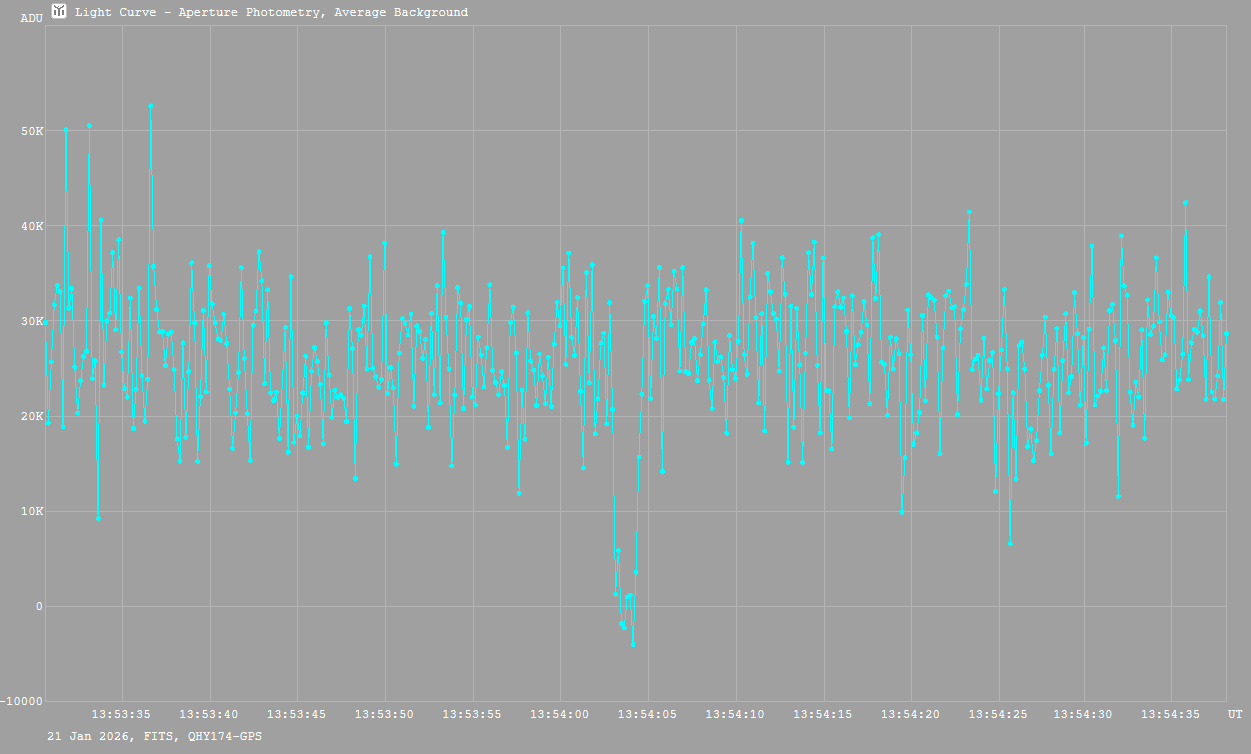Click the 13:53:50 time axis label
Image resolution: width=1251 pixels, height=754 pixels.
(x=385, y=714)
